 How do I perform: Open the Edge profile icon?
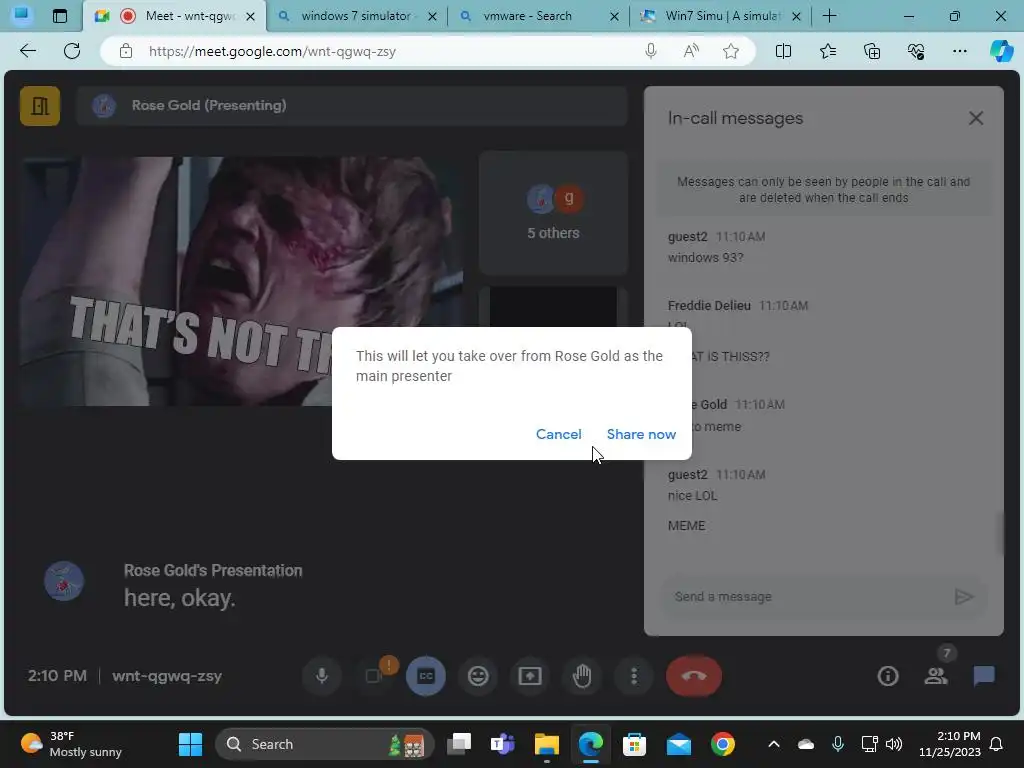(x=21, y=14)
